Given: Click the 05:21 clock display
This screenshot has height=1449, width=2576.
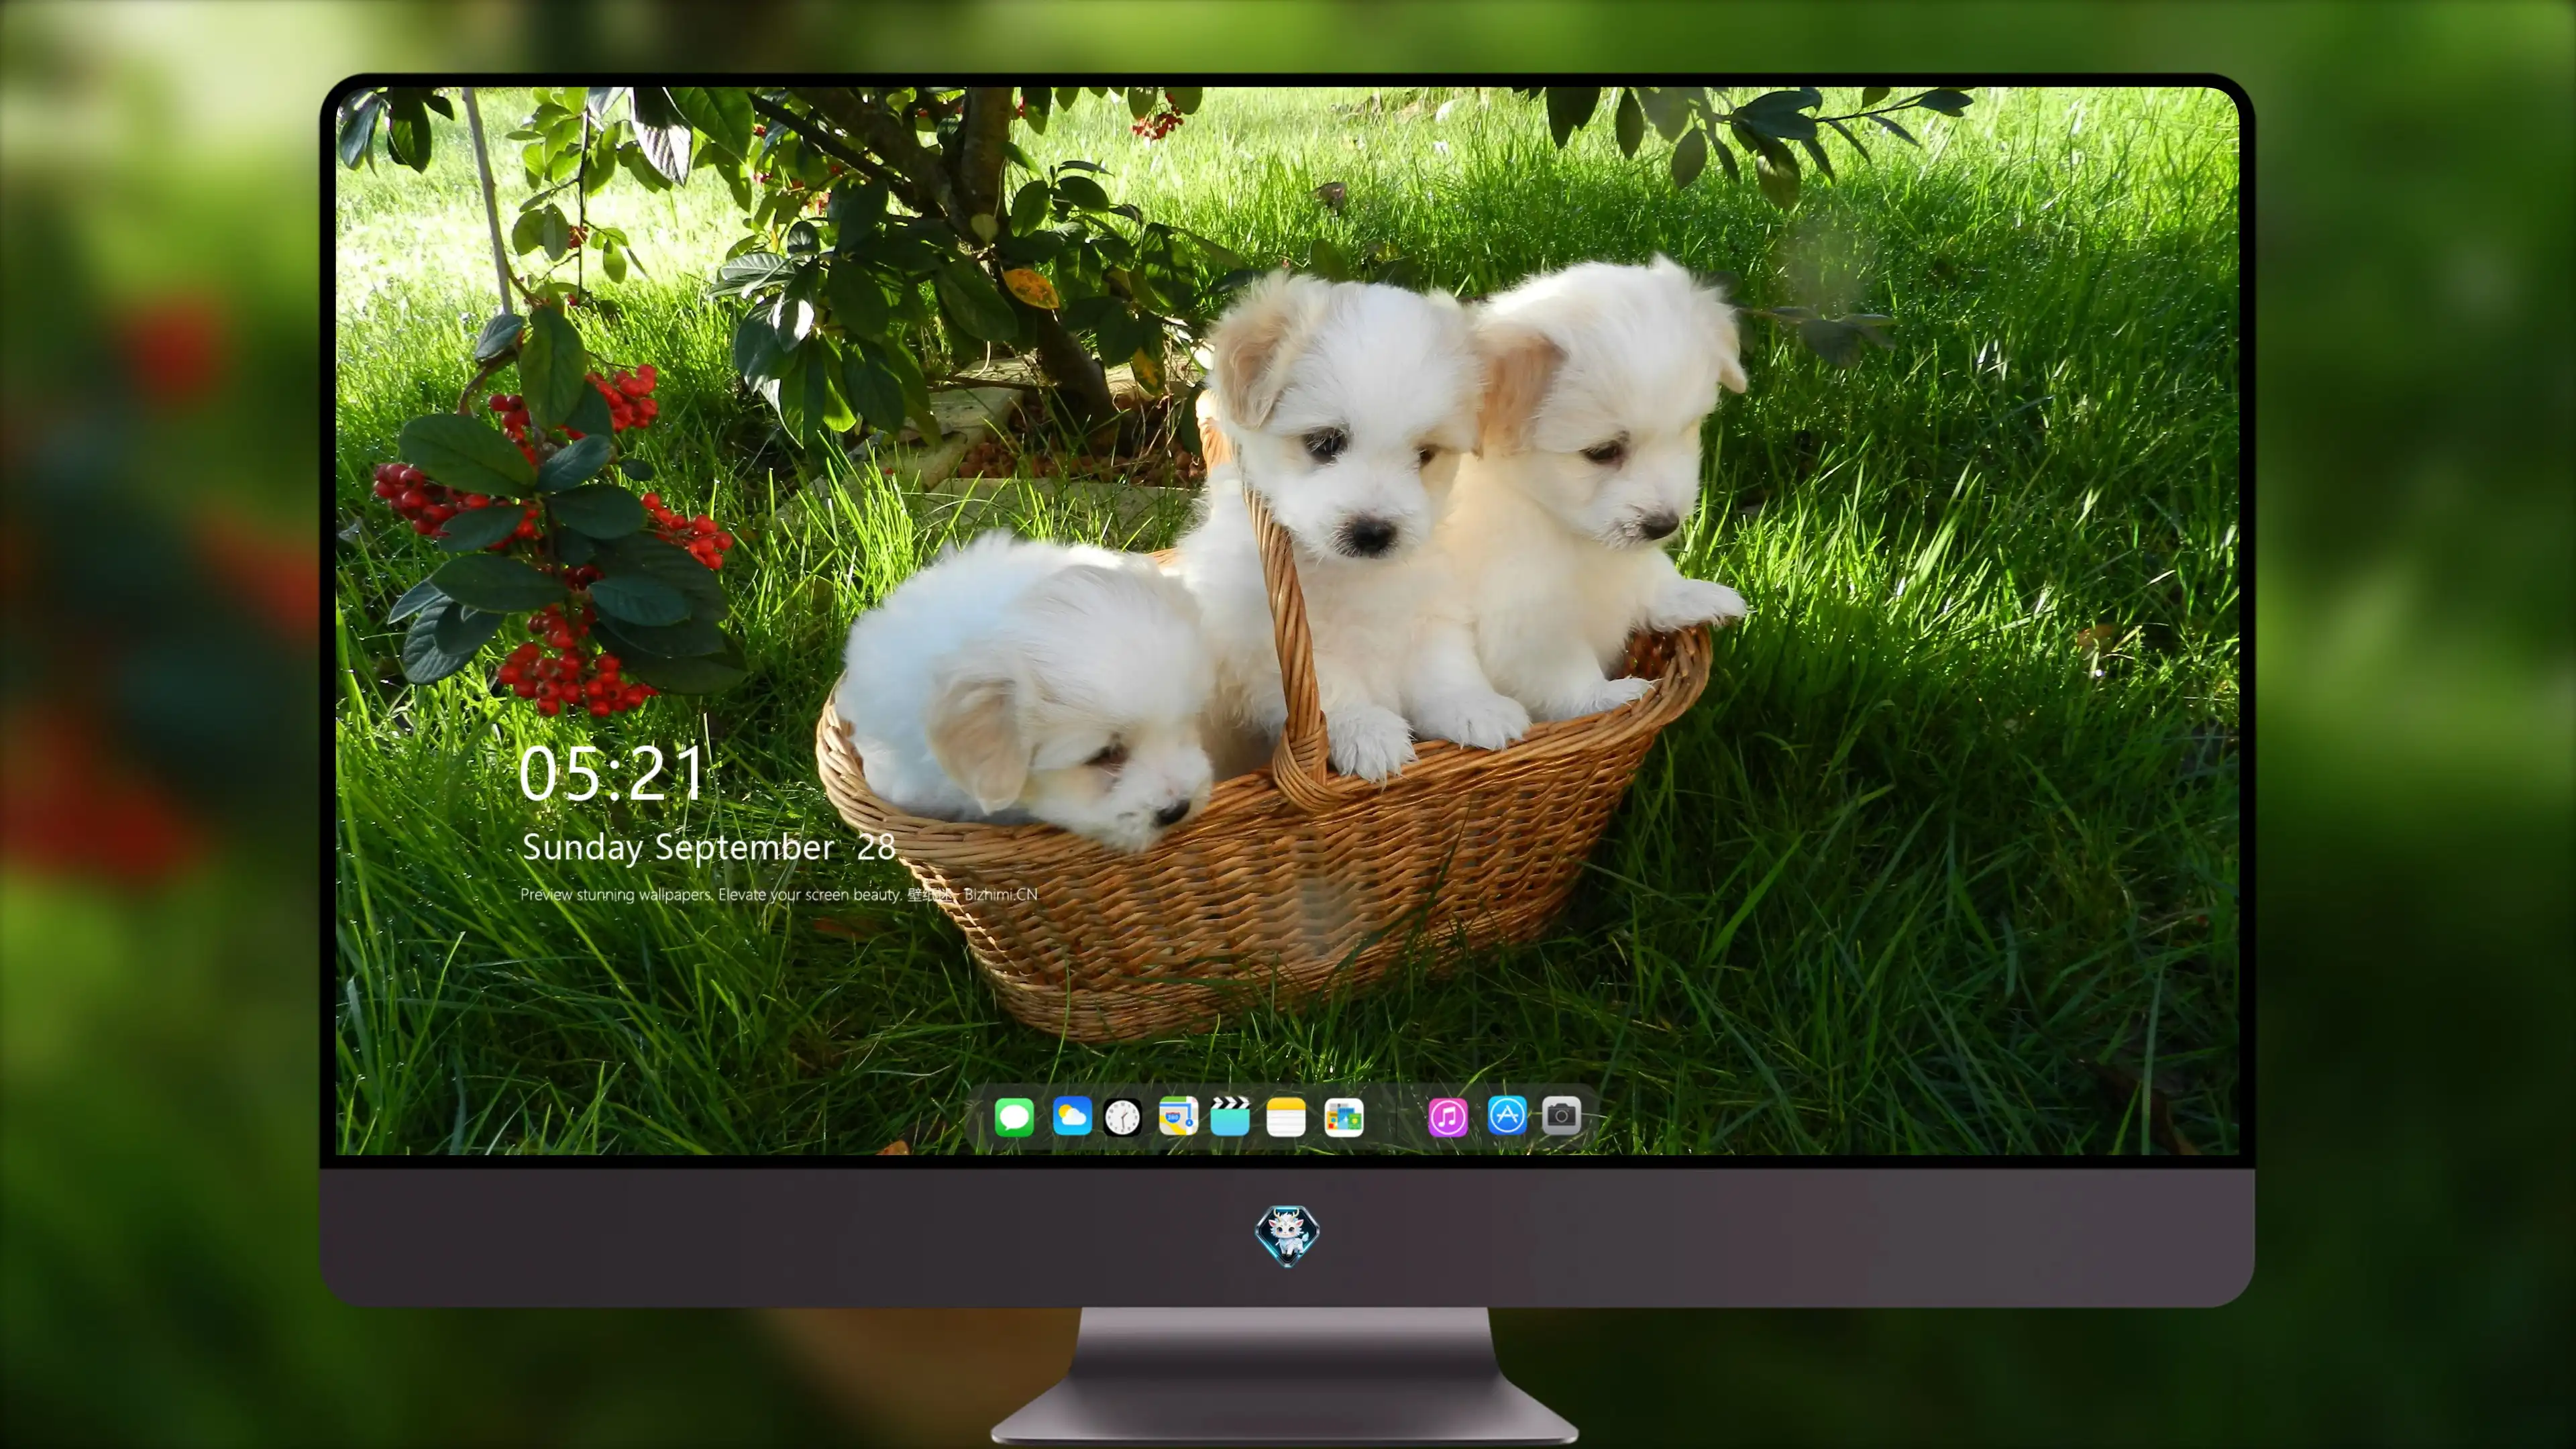Looking at the screenshot, I should pyautogui.click(x=612, y=774).
